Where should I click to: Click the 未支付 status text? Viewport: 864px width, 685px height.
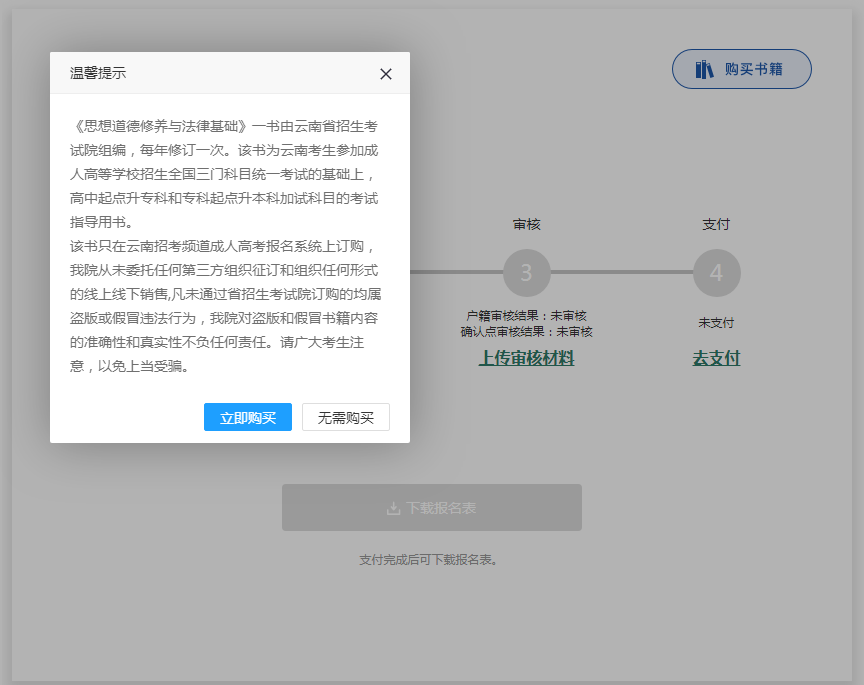(716, 322)
